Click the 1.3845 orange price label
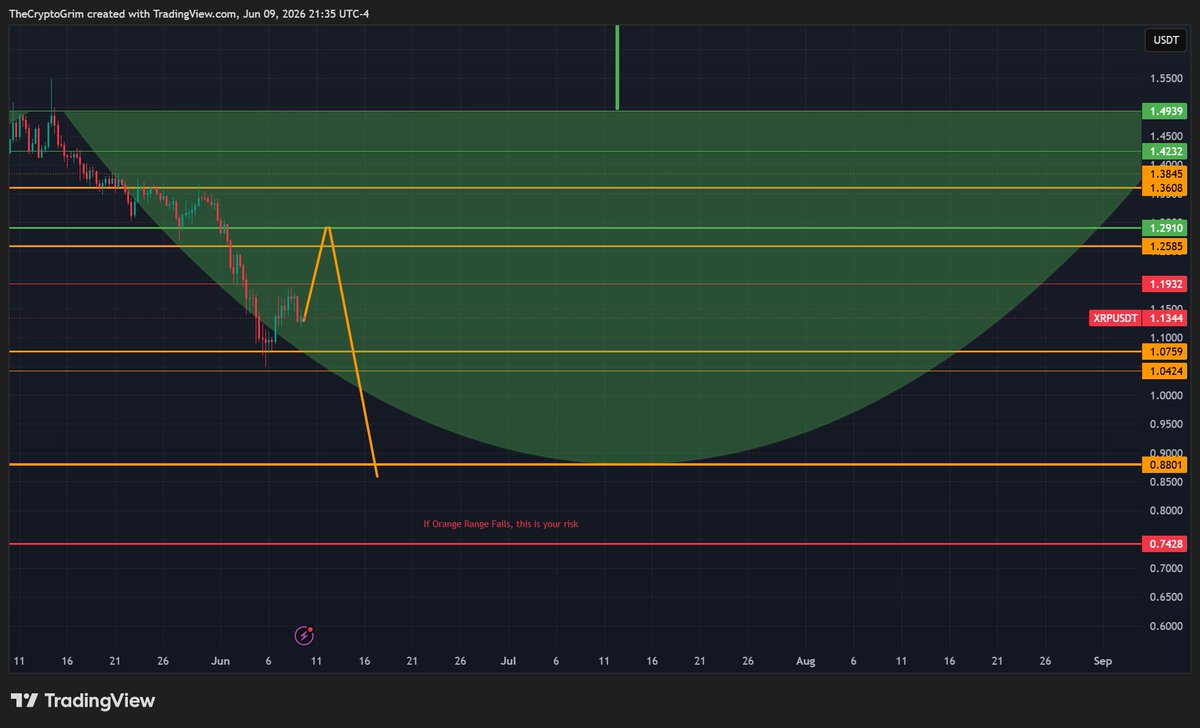1200x728 pixels. [1164, 173]
